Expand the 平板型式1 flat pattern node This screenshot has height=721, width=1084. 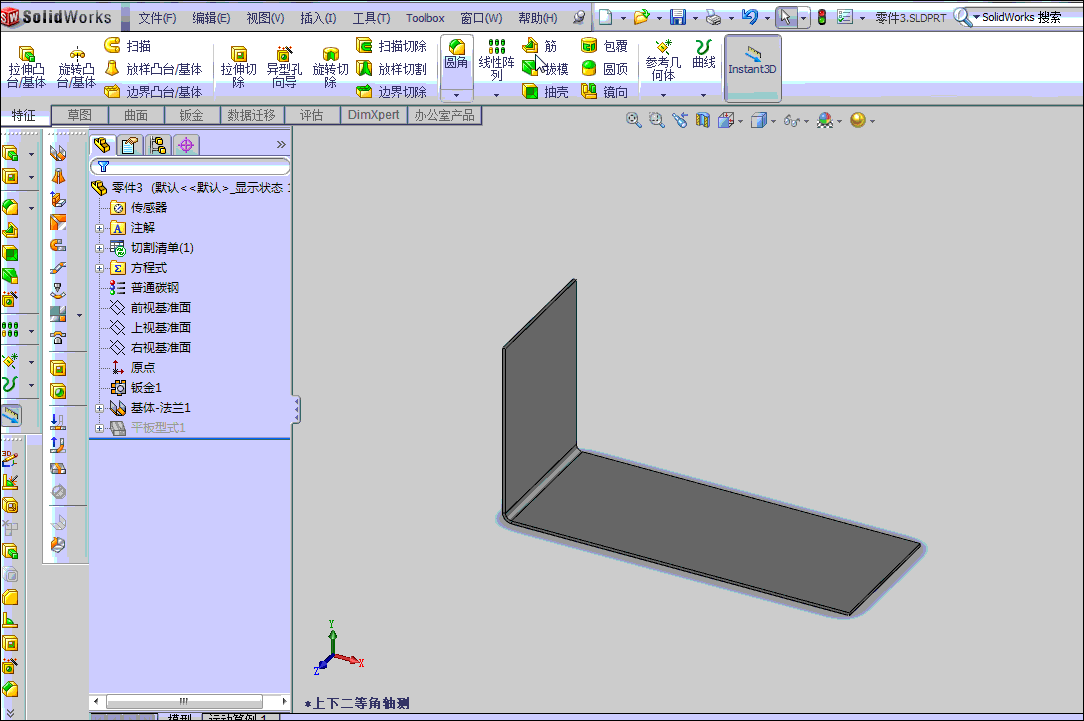click(x=100, y=429)
